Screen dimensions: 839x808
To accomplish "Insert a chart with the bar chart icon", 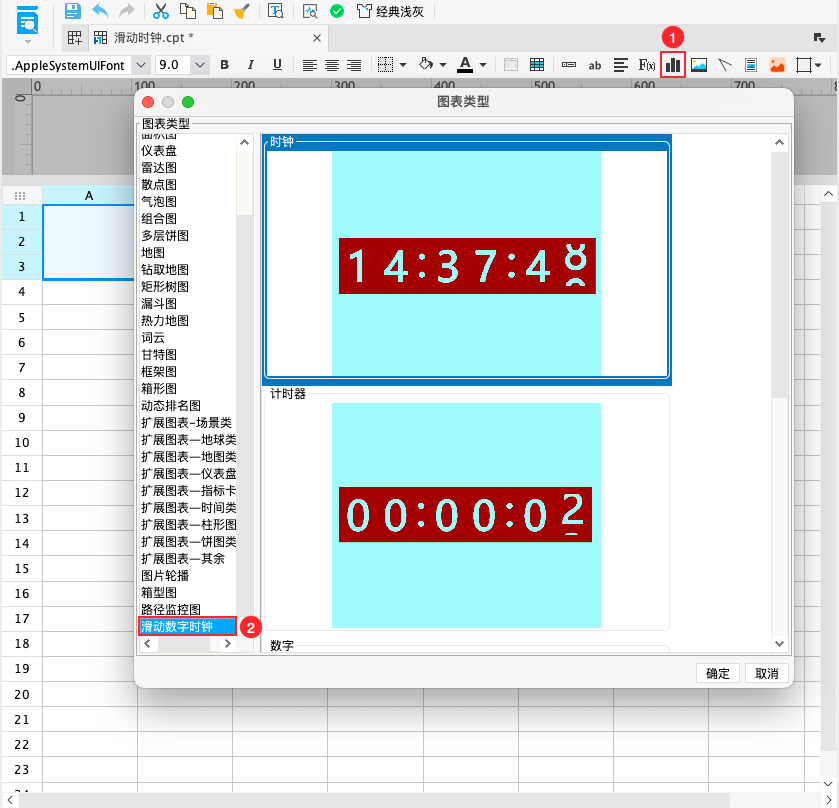I will (673, 65).
